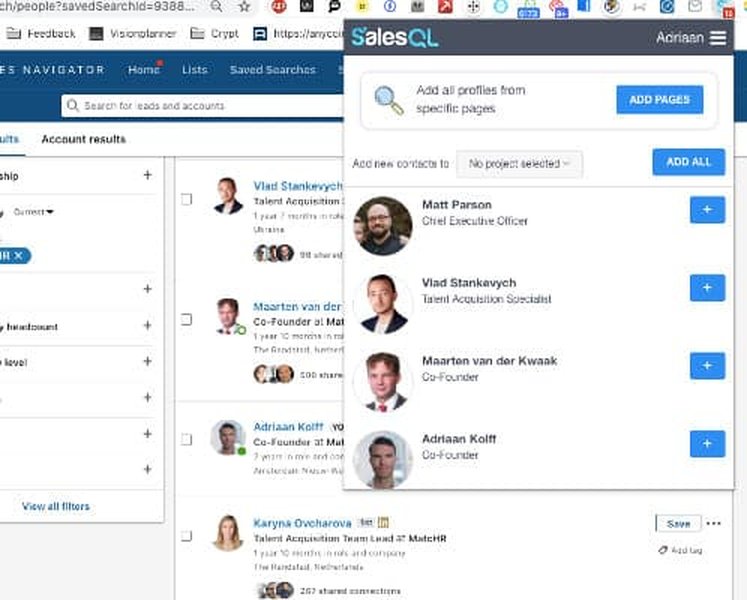The image size is (747, 600).
Task: Open the four-arrow cross extension icon
Action: (474, 7)
